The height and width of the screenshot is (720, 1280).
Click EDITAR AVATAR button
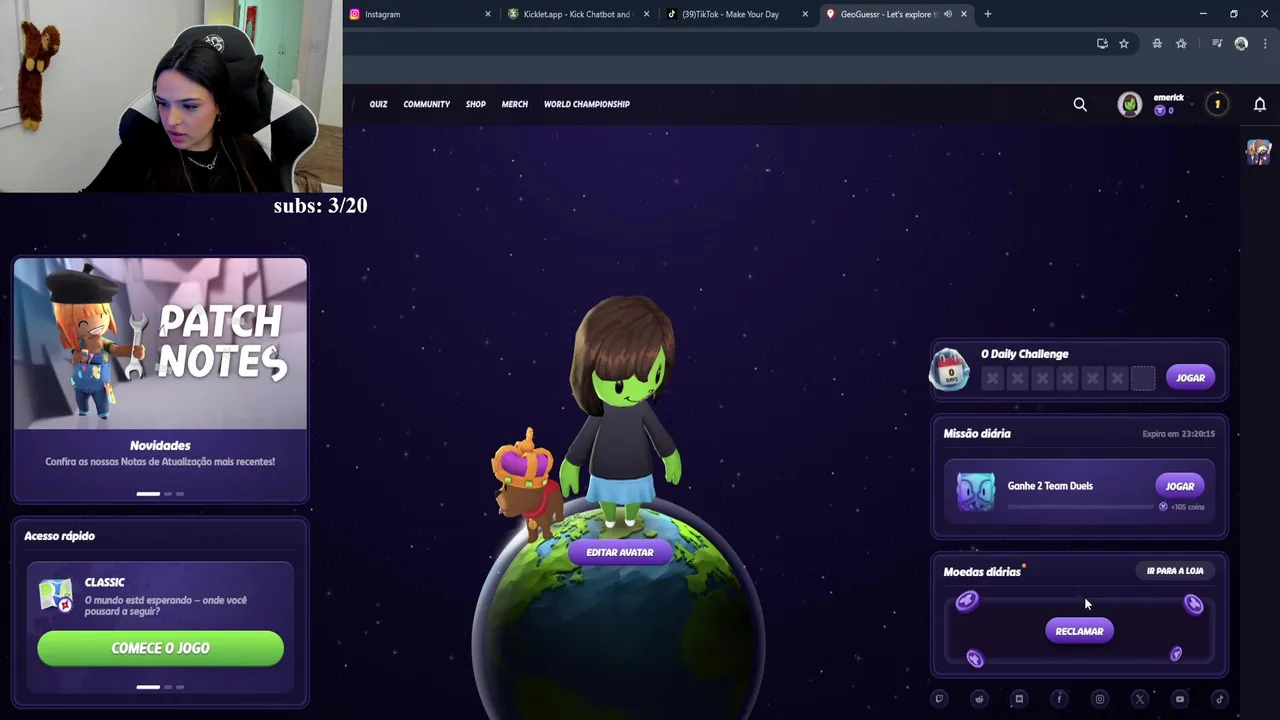point(620,552)
